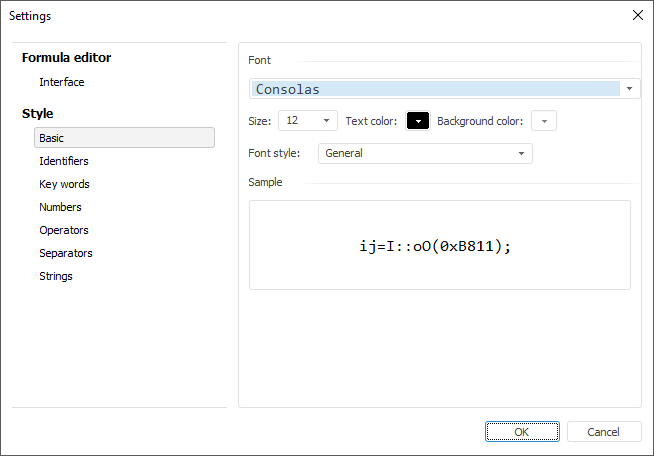Screen dimensions: 654x456
Task: Select Interface under Formula editor
Action: 61,82
